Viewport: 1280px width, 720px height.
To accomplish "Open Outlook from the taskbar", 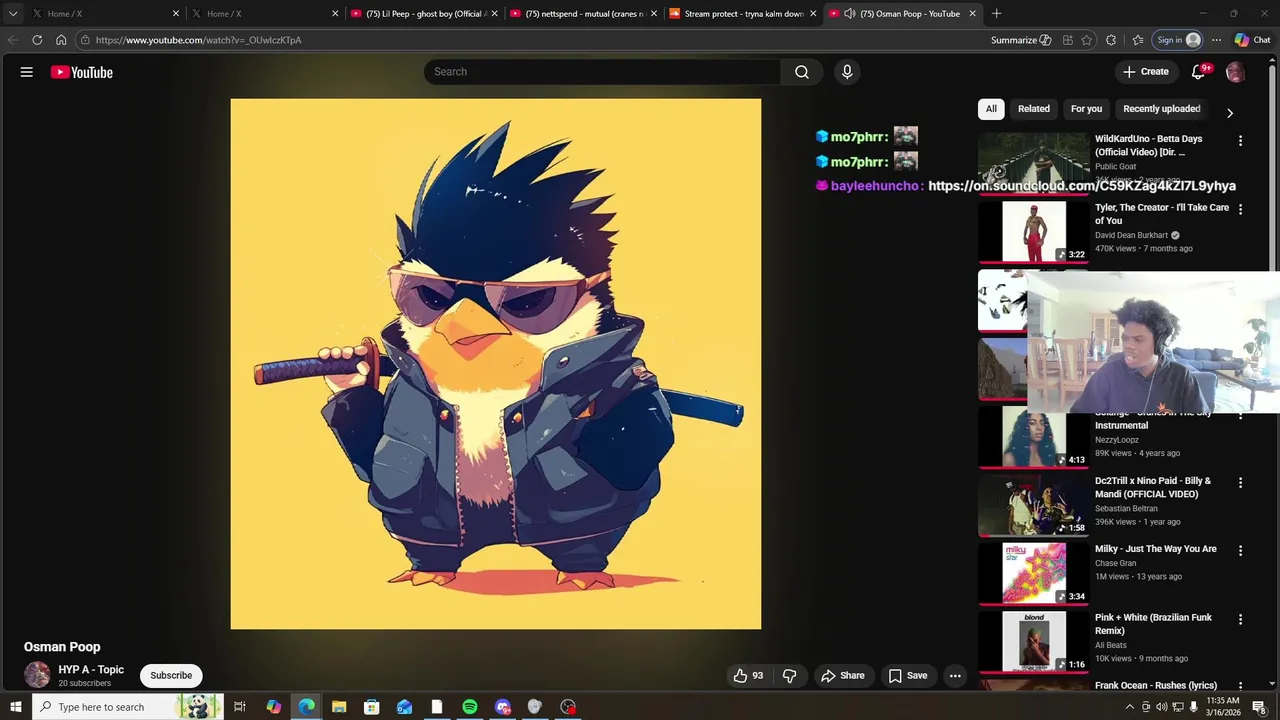I will 404,707.
